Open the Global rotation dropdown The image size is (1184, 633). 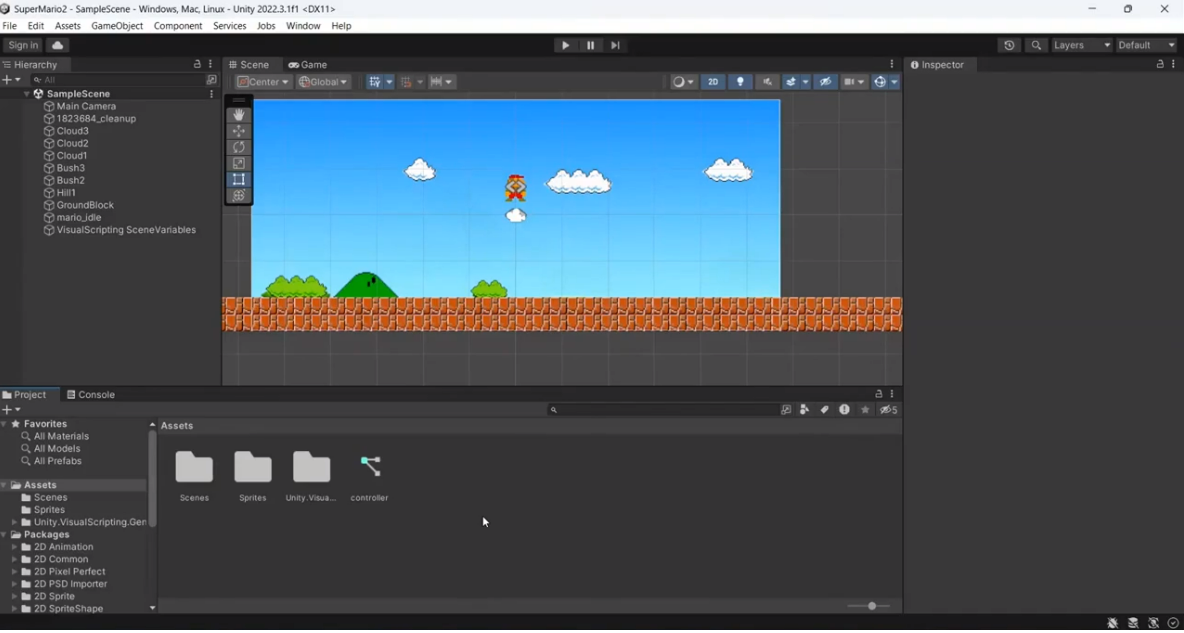tap(323, 82)
